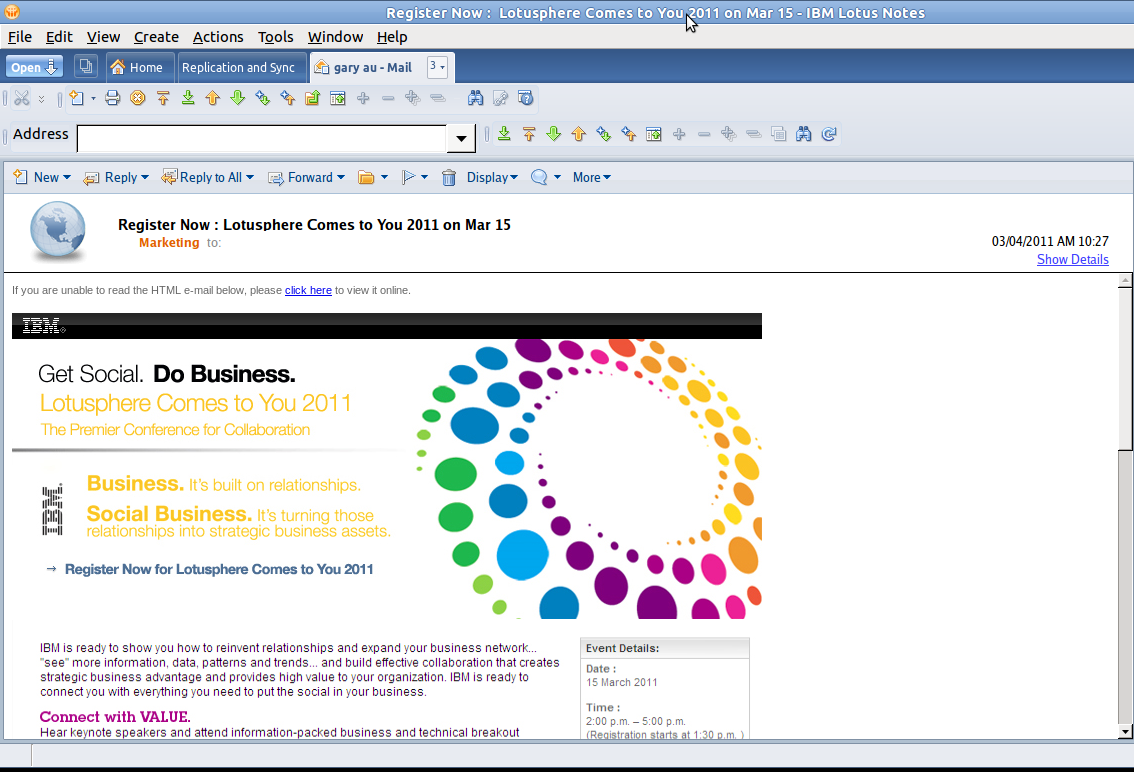Open the View menu
This screenshot has width=1134, height=772.
(x=103, y=37)
